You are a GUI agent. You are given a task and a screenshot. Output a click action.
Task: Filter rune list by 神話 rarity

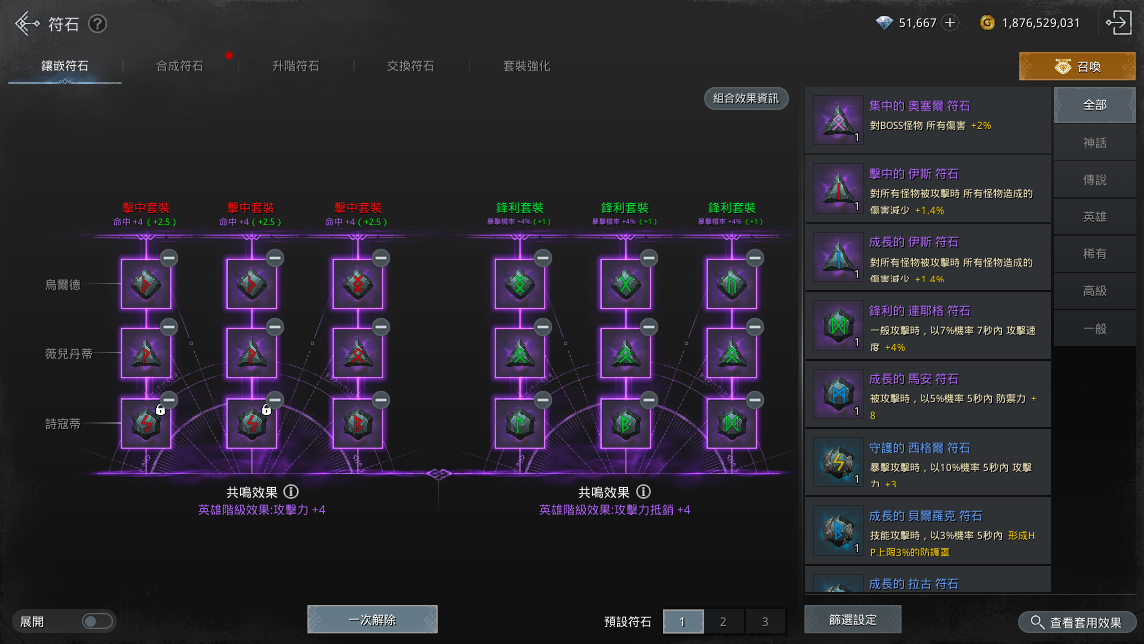(1095, 143)
